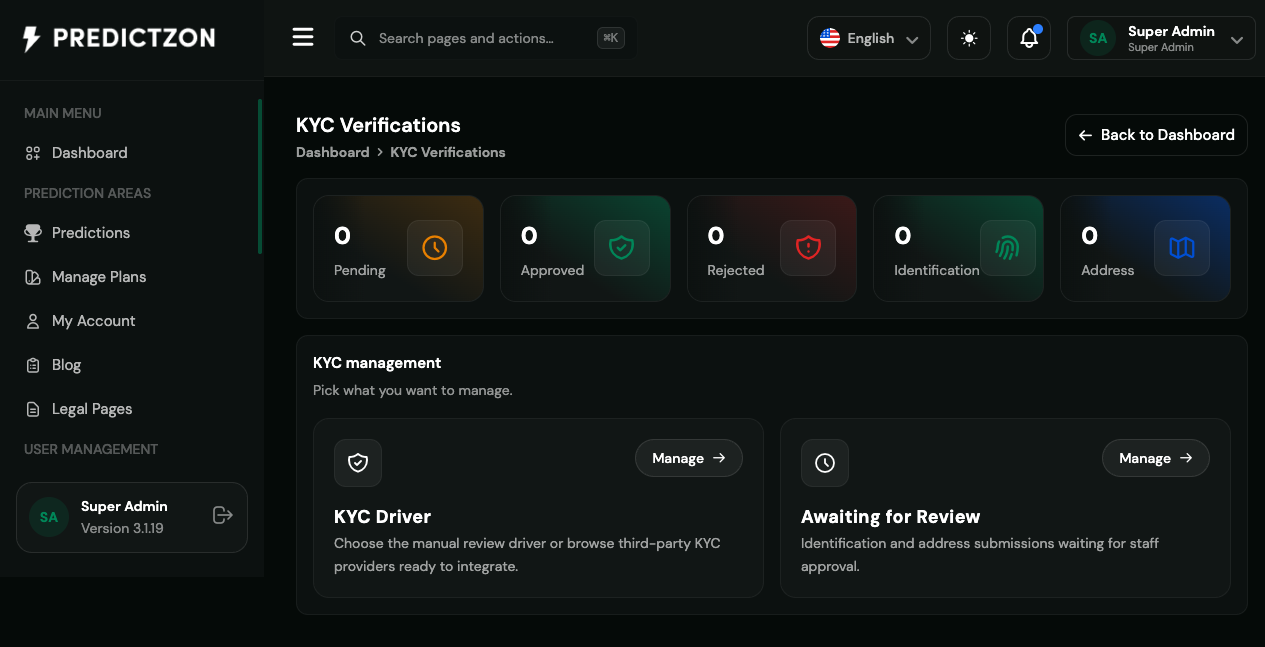Click the Awaiting for Review clock icon
This screenshot has height=647, width=1265.
click(x=825, y=463)
